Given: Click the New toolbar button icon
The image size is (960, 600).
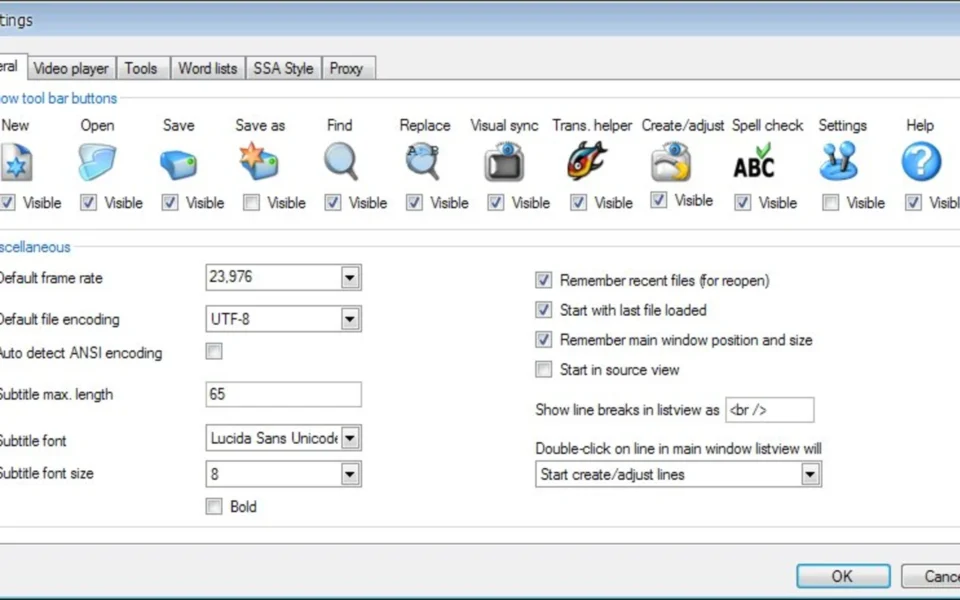Looking at the screenshot, I should tap(15, 162).
